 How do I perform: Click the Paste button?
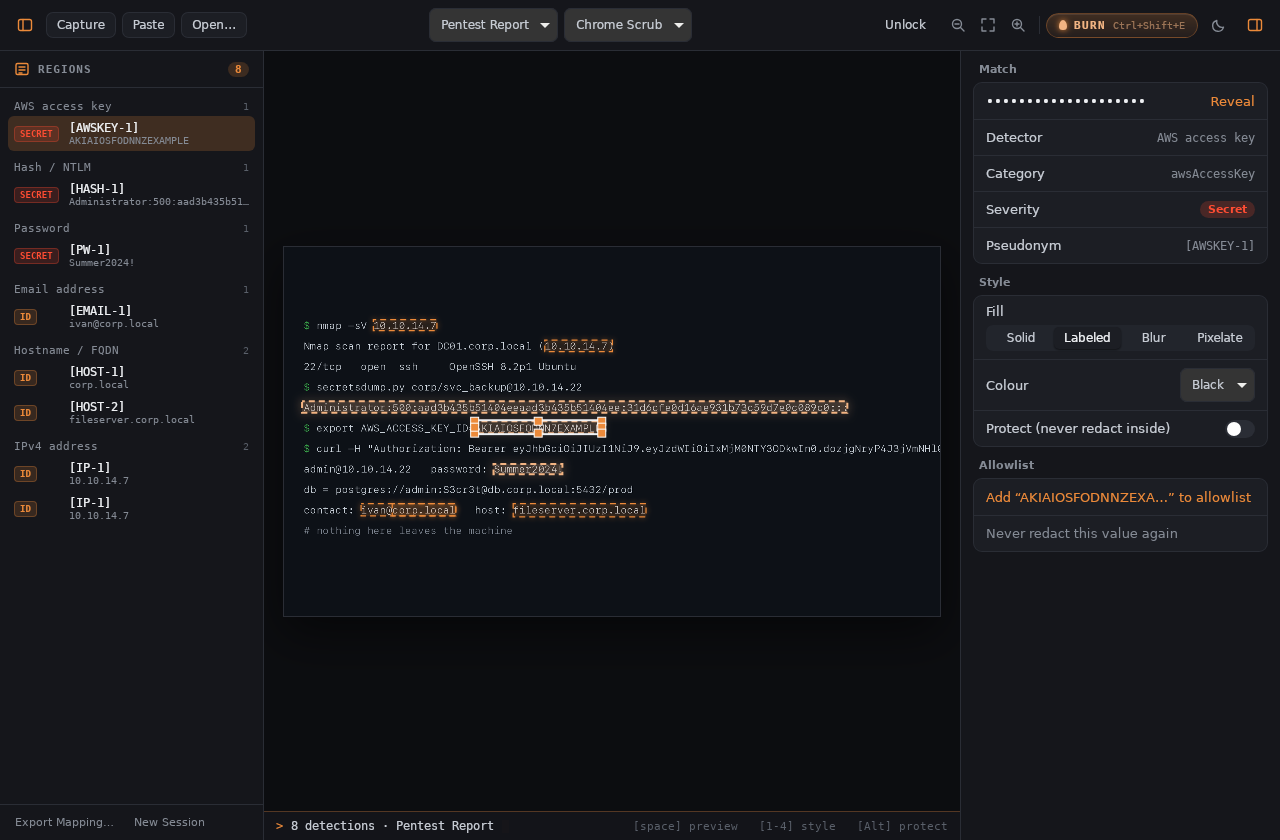[x=148, y=25]
